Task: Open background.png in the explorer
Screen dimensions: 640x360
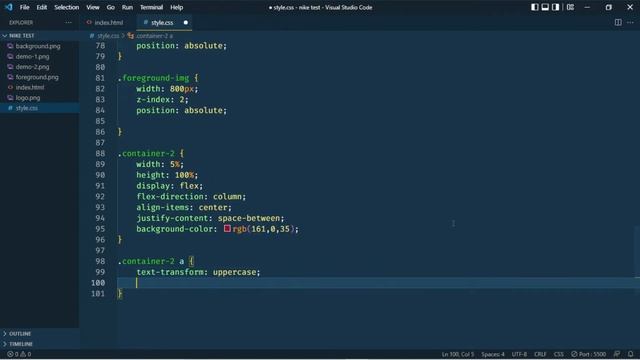Action: 38,46
